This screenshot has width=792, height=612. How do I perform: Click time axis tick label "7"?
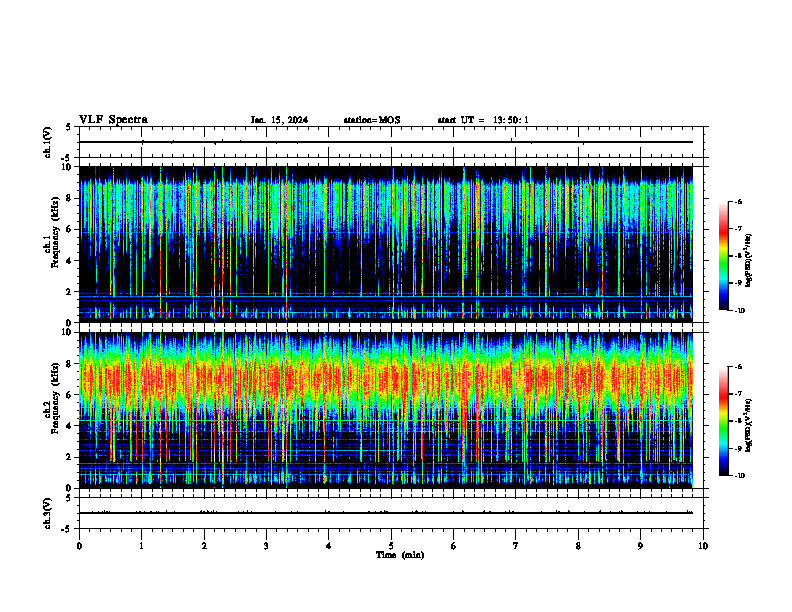[x=516, y=546]
